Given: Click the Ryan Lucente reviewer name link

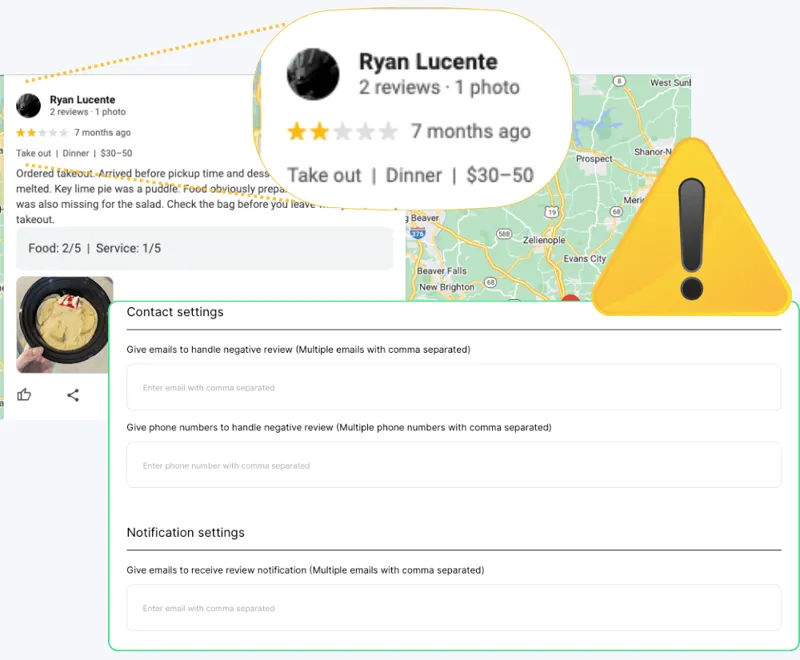Looking at the screenshot, I should tap(82, 99).
